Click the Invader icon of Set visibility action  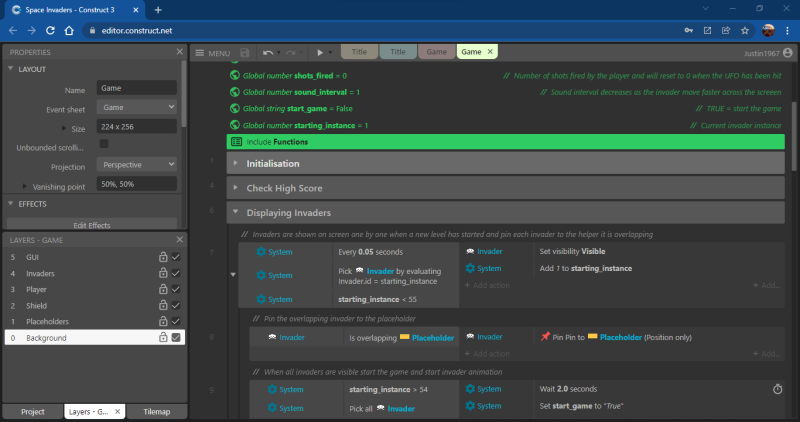pos(470,251)
